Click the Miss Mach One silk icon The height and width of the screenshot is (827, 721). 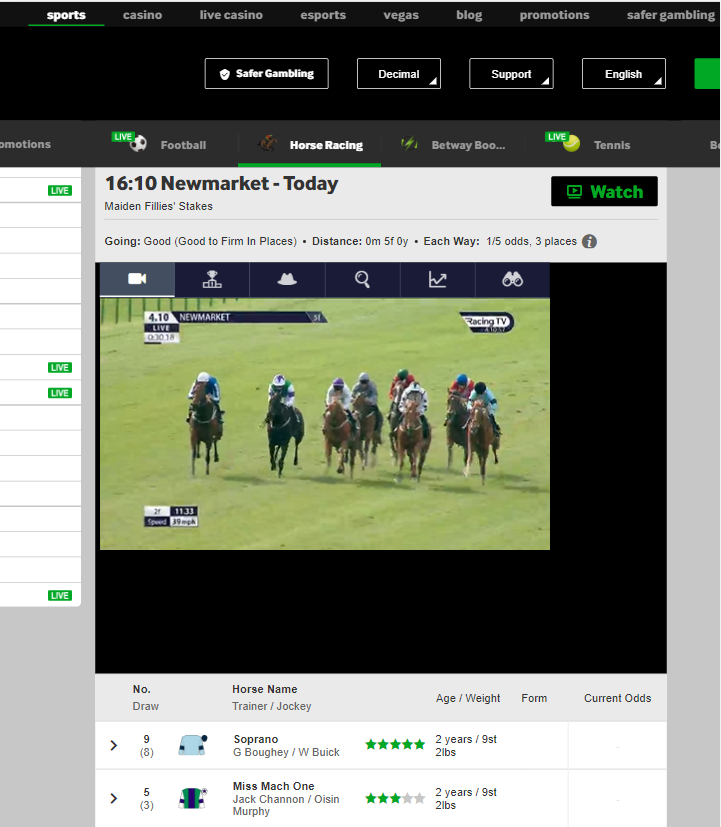coord(193,798)
